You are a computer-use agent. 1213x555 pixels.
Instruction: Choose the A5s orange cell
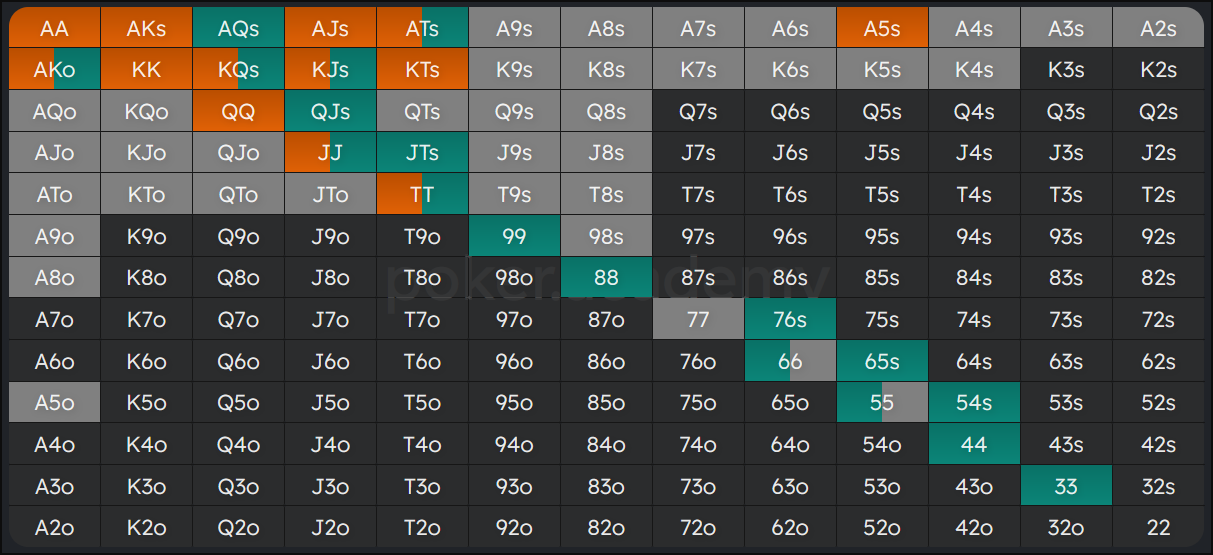click(882, 28)
